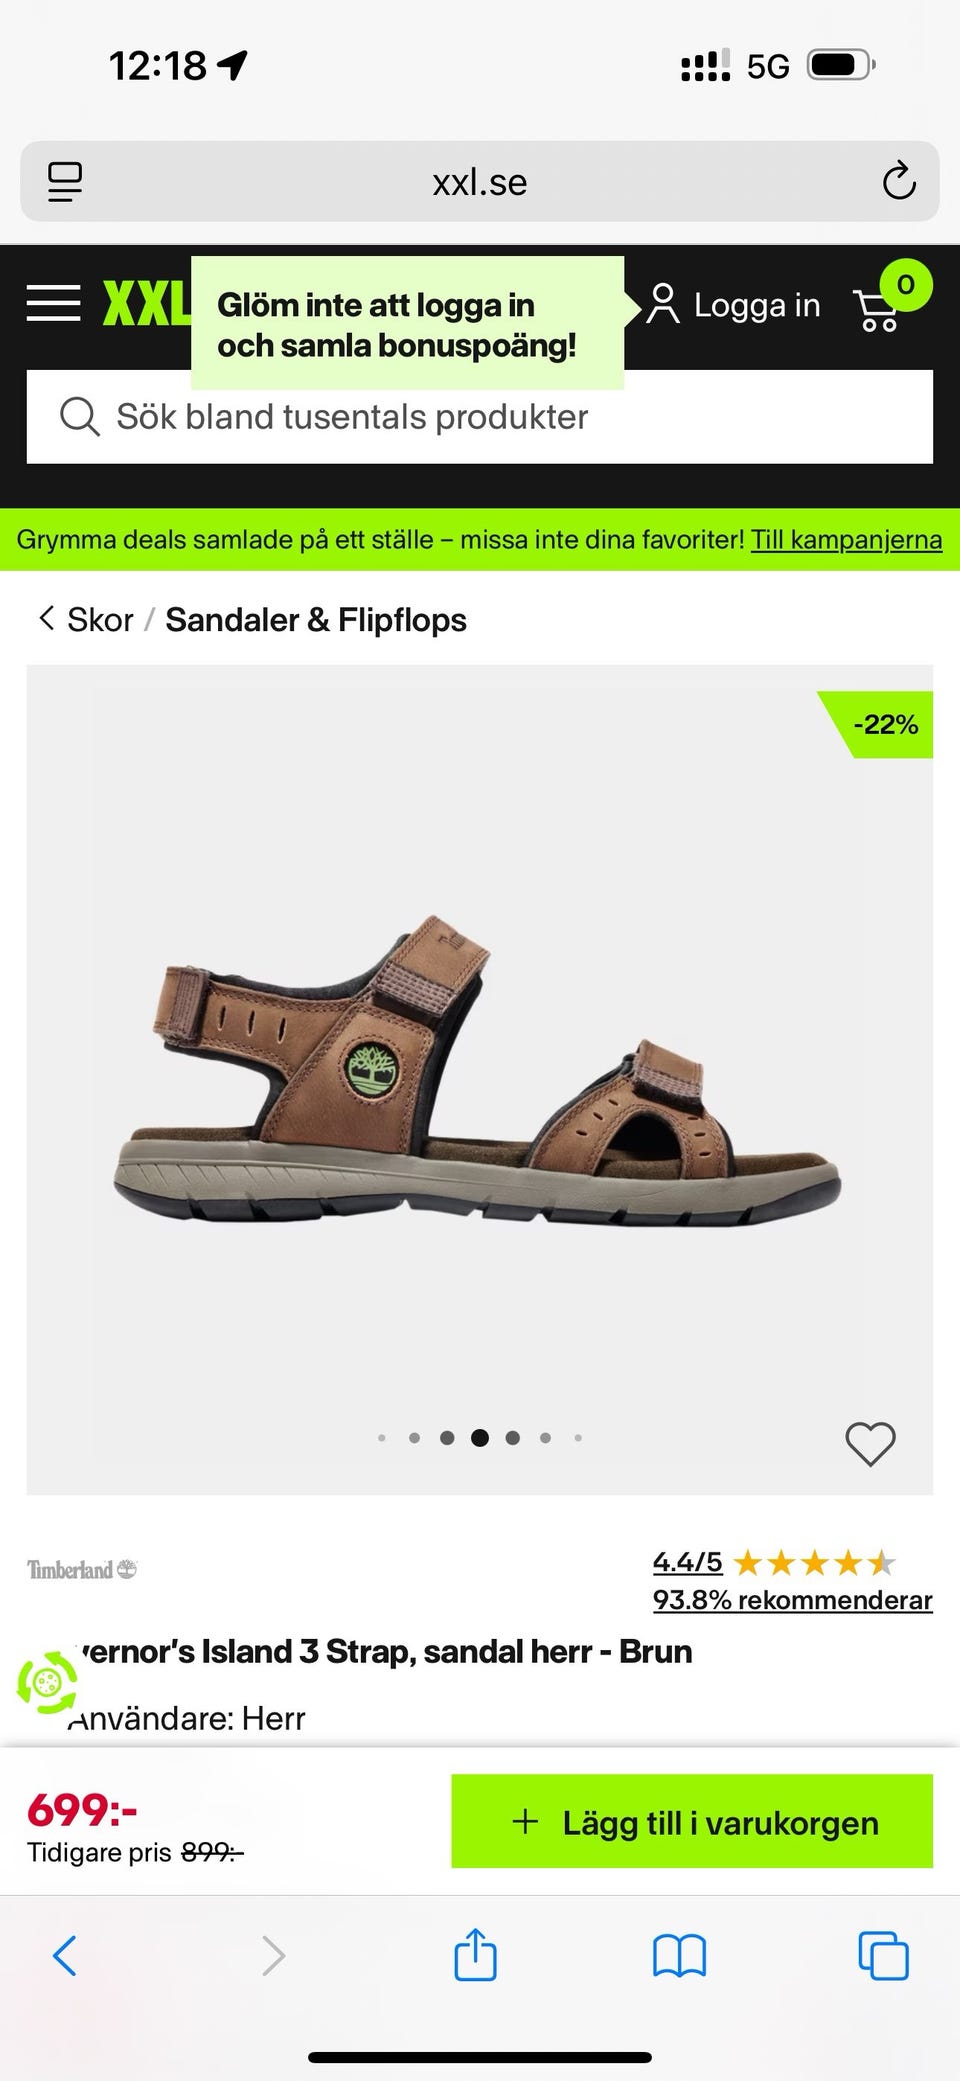This screenshot has height=2081, width=960.
Task: Follow the Till kampanjerna link
Action: 846,540
